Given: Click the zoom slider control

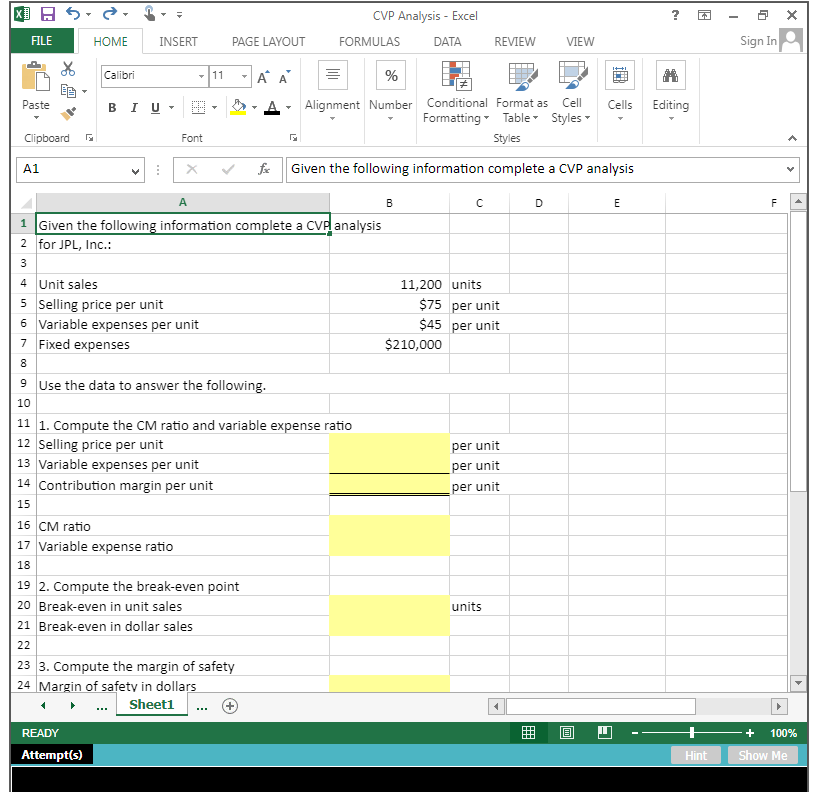Looking at the screenshot, I should [692, 732].
